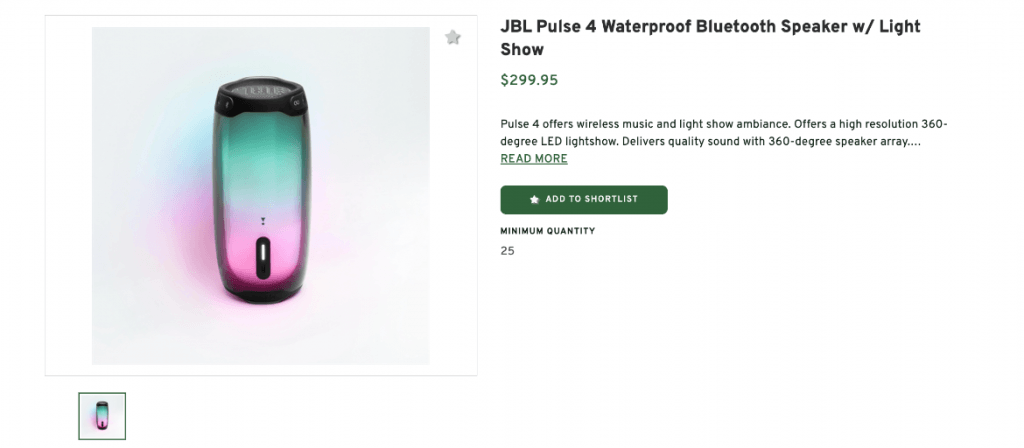Click the small hourglass mark on speaker body
Image resolution: width=1024 pixels, height=448 pixels.
point(262,222)
